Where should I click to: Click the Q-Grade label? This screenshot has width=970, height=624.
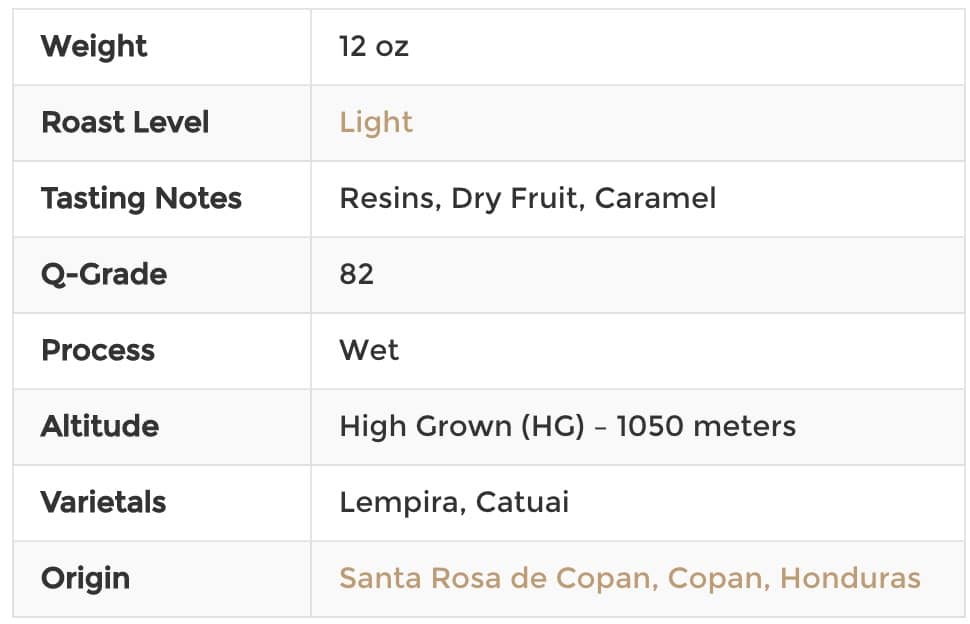click(x=104, y=274)
